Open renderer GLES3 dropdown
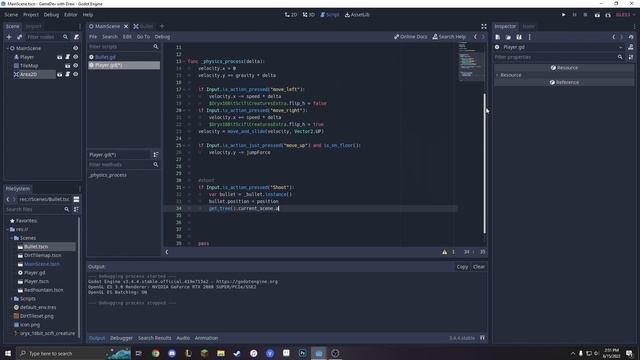This screenshot has height=360, width=640. tap(625, 15)
